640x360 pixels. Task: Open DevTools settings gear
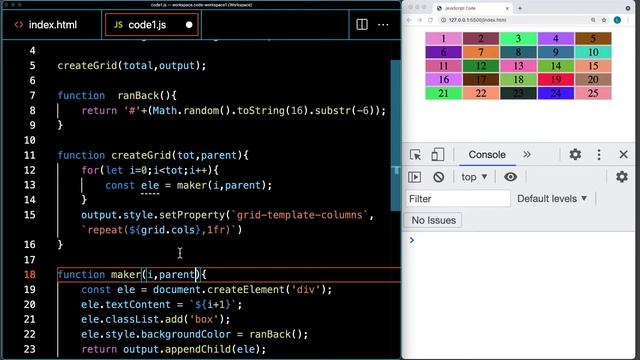(575, 154)
